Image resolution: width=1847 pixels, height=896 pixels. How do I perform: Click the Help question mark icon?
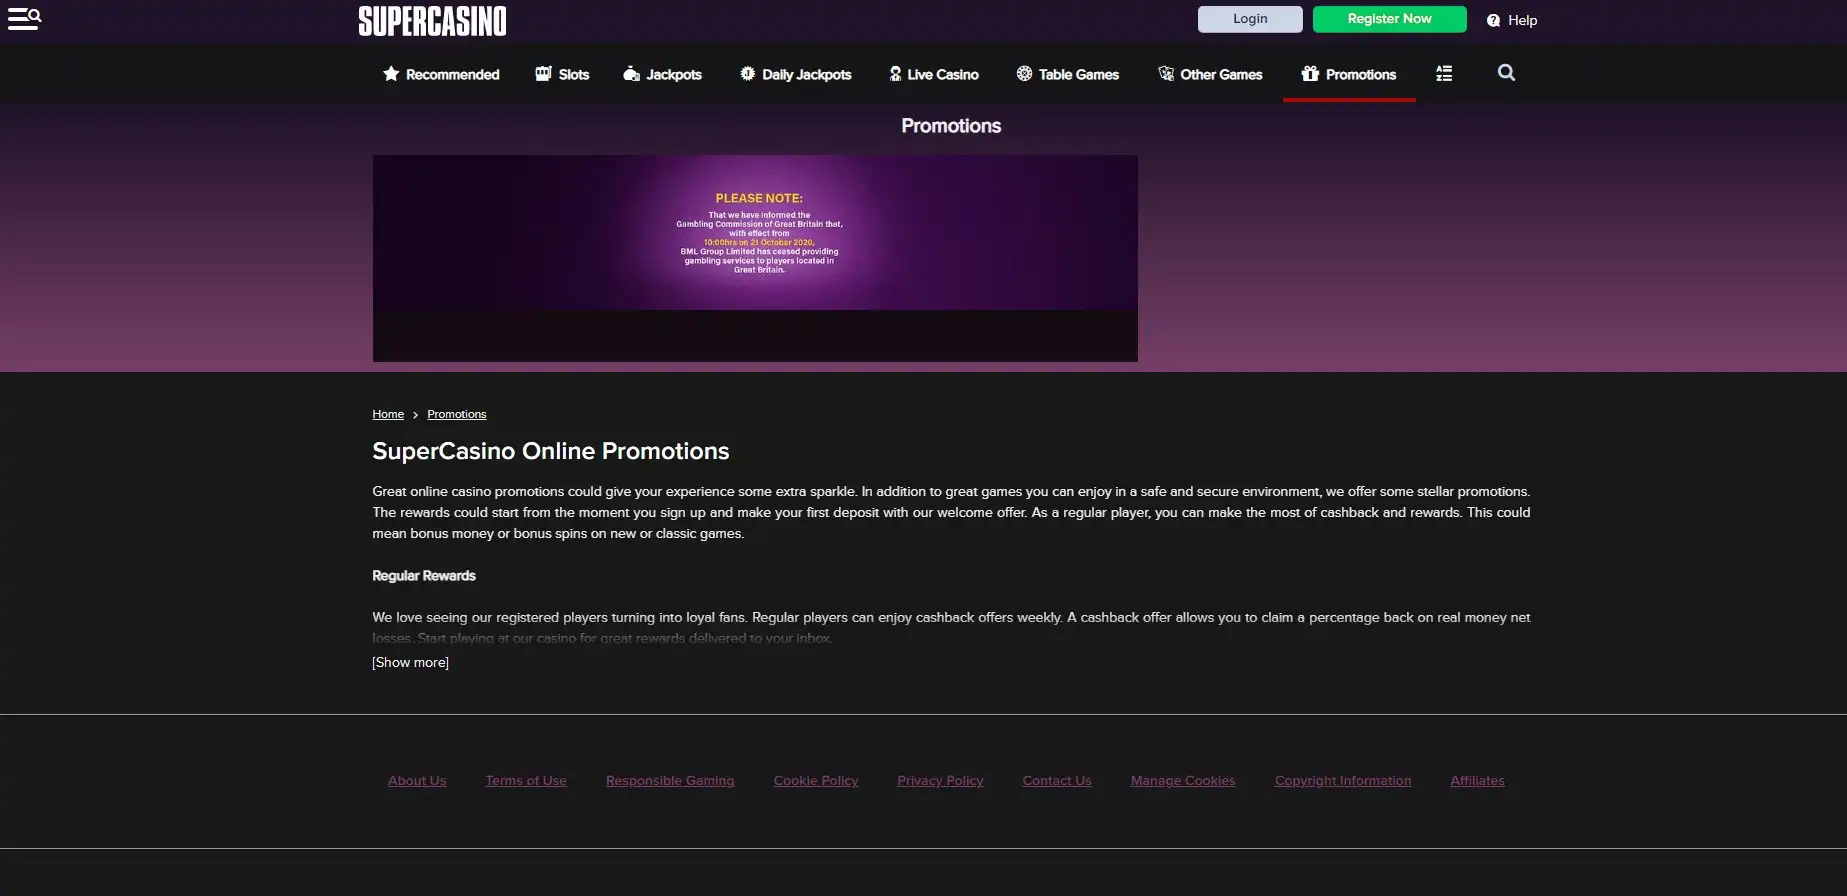point(1493,20)
